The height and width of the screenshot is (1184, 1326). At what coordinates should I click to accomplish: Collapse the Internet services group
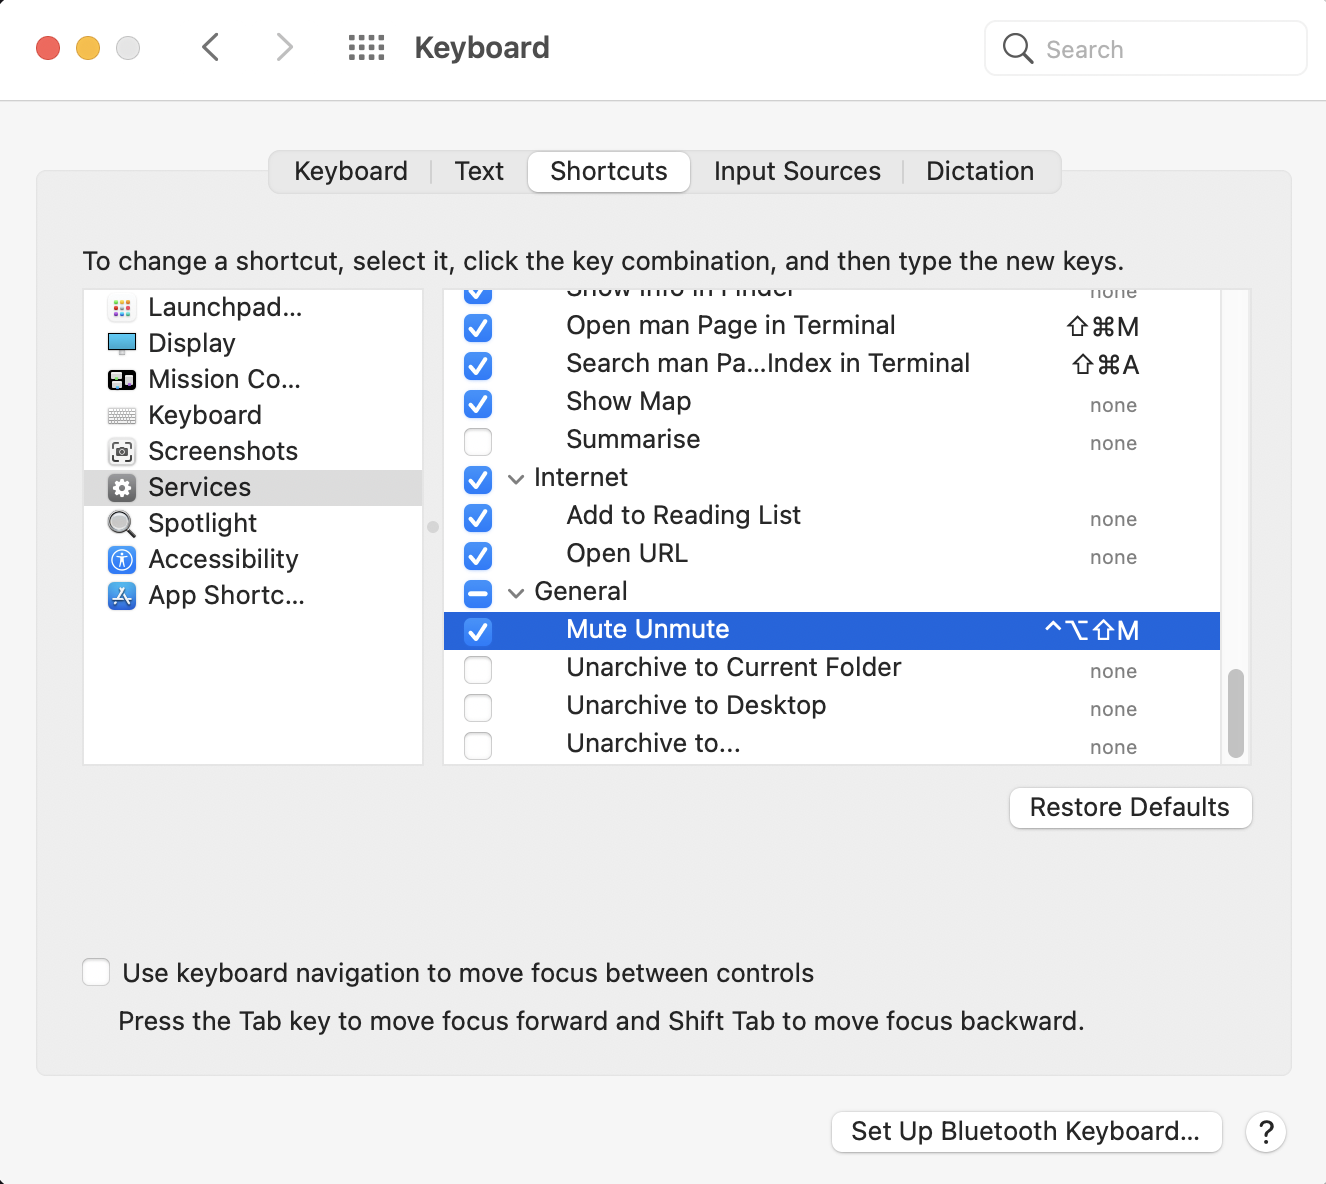pos(516,479)
